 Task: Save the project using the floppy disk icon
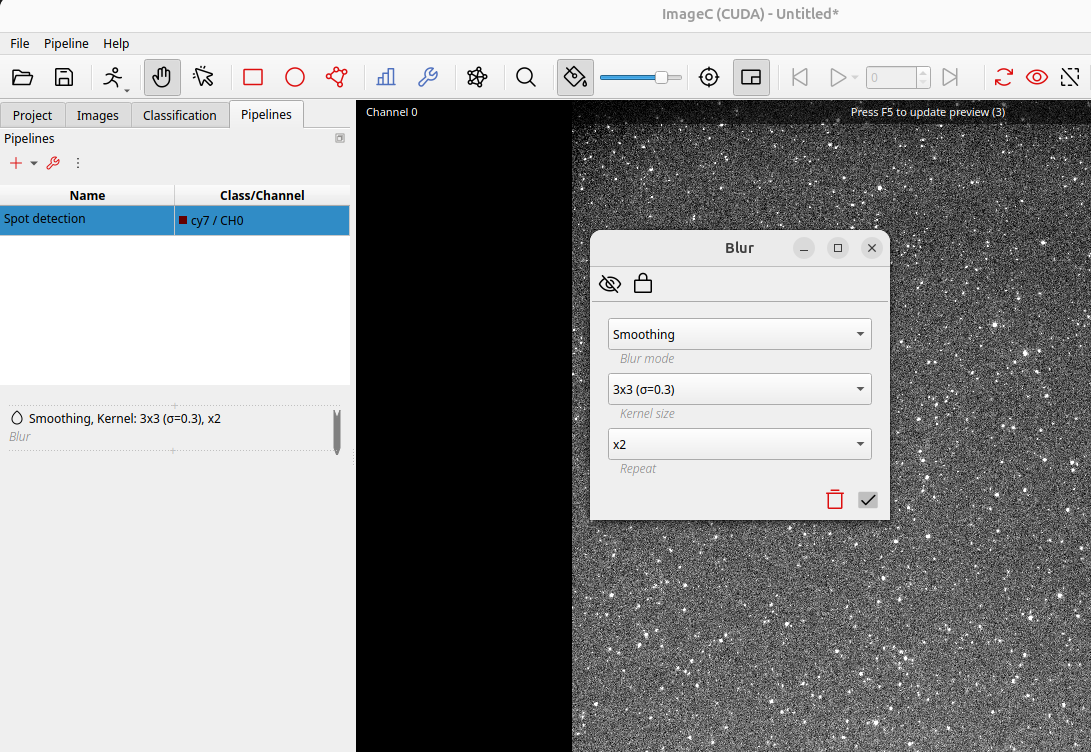pos(64,77)
